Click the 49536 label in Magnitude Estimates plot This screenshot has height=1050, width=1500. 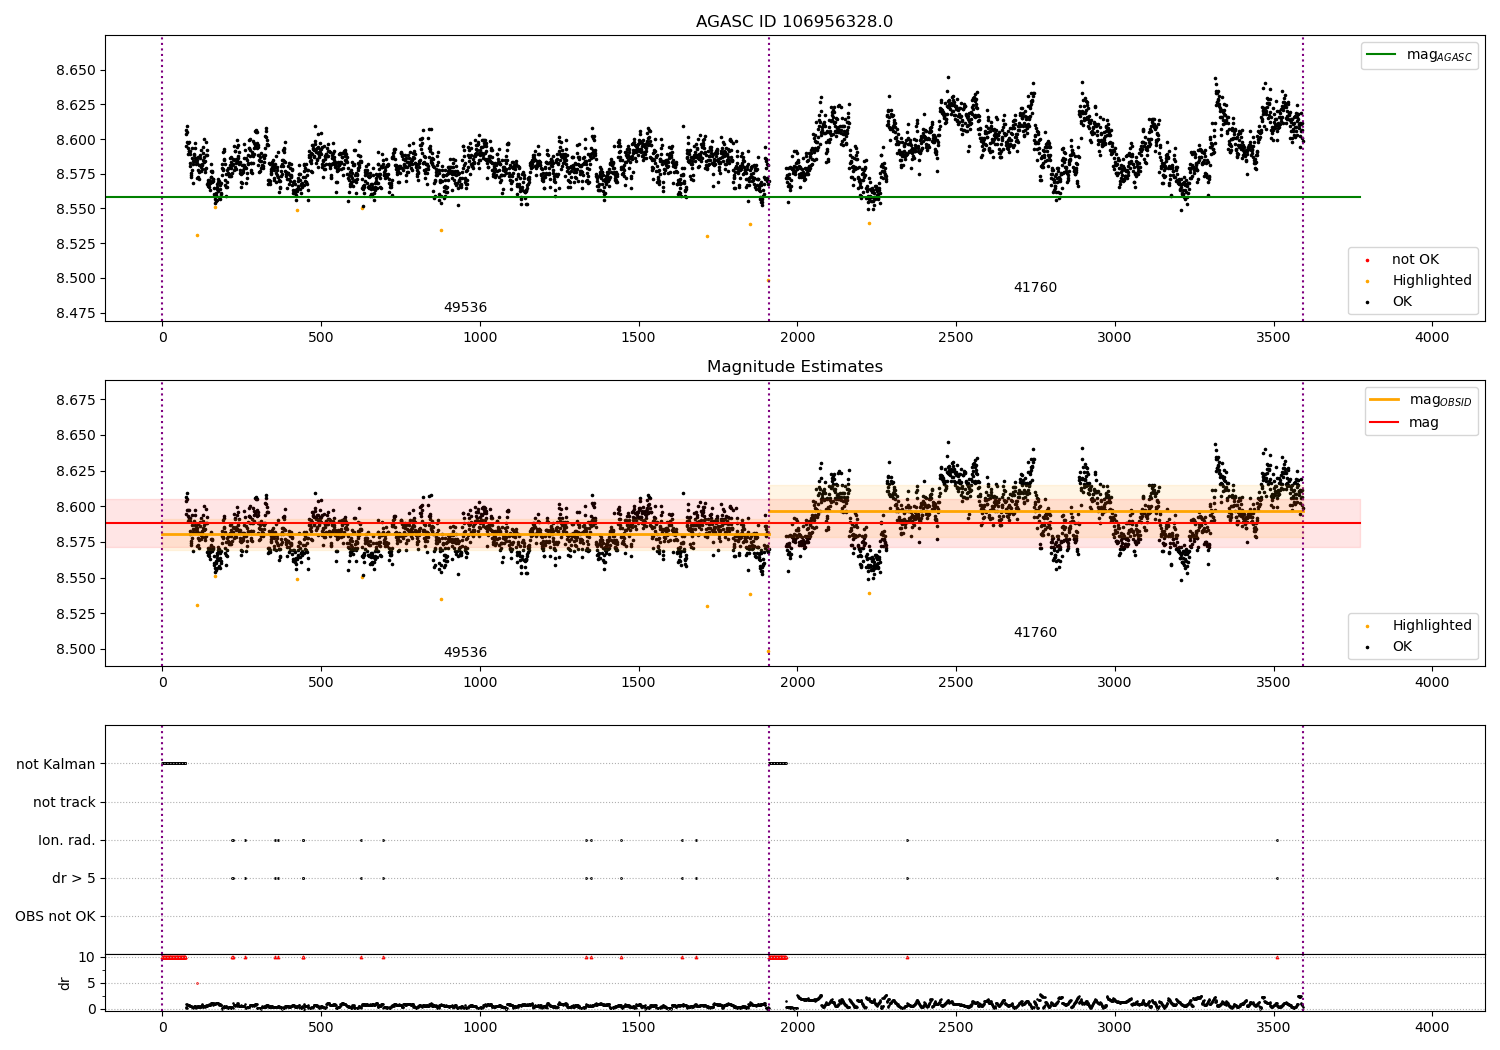[465, 653]
